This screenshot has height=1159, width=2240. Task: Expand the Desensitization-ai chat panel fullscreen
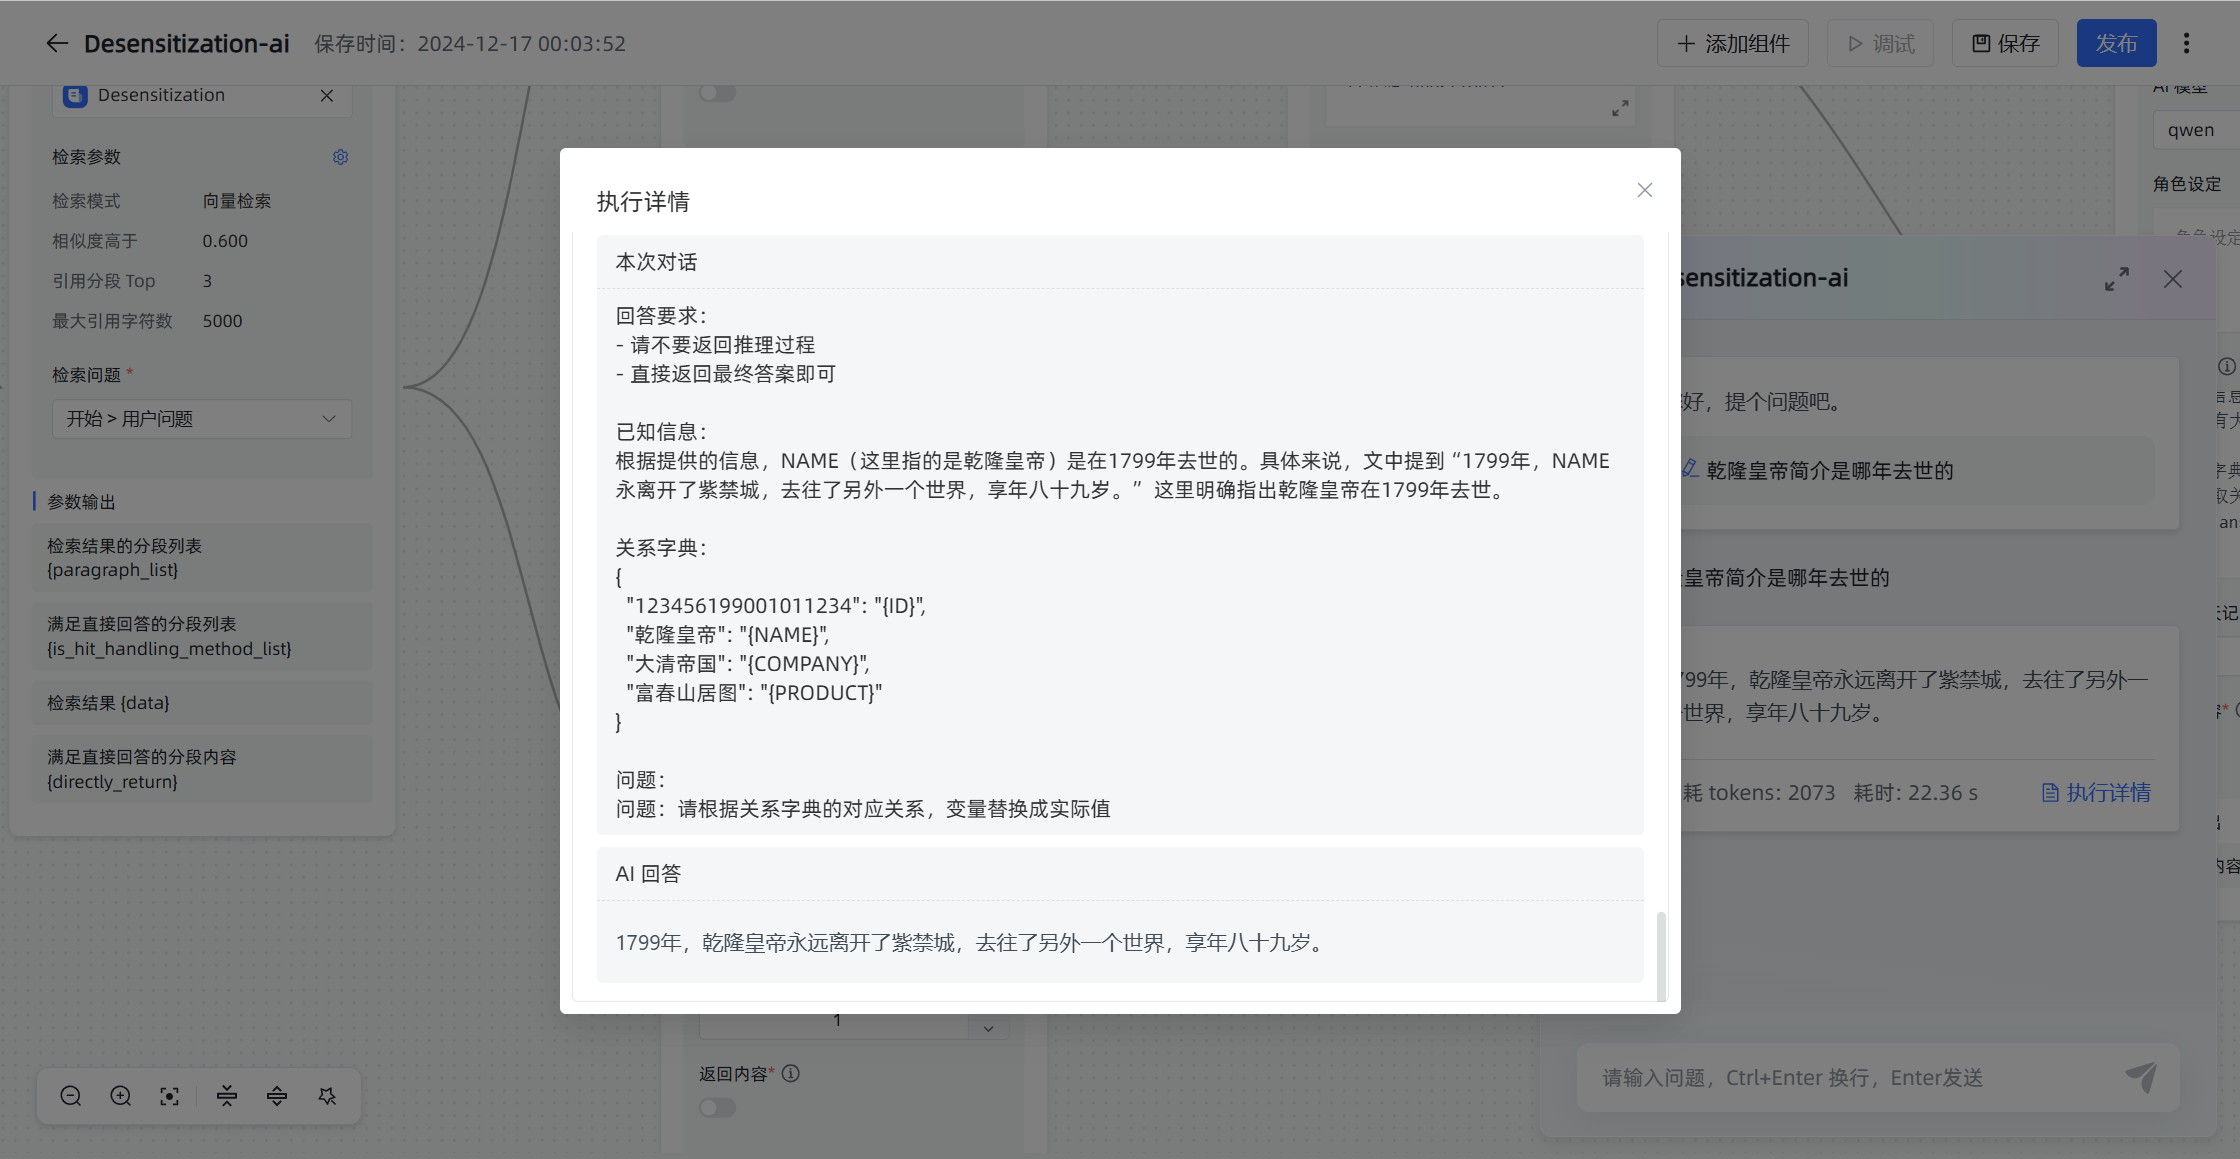[x=2117, y=279]
